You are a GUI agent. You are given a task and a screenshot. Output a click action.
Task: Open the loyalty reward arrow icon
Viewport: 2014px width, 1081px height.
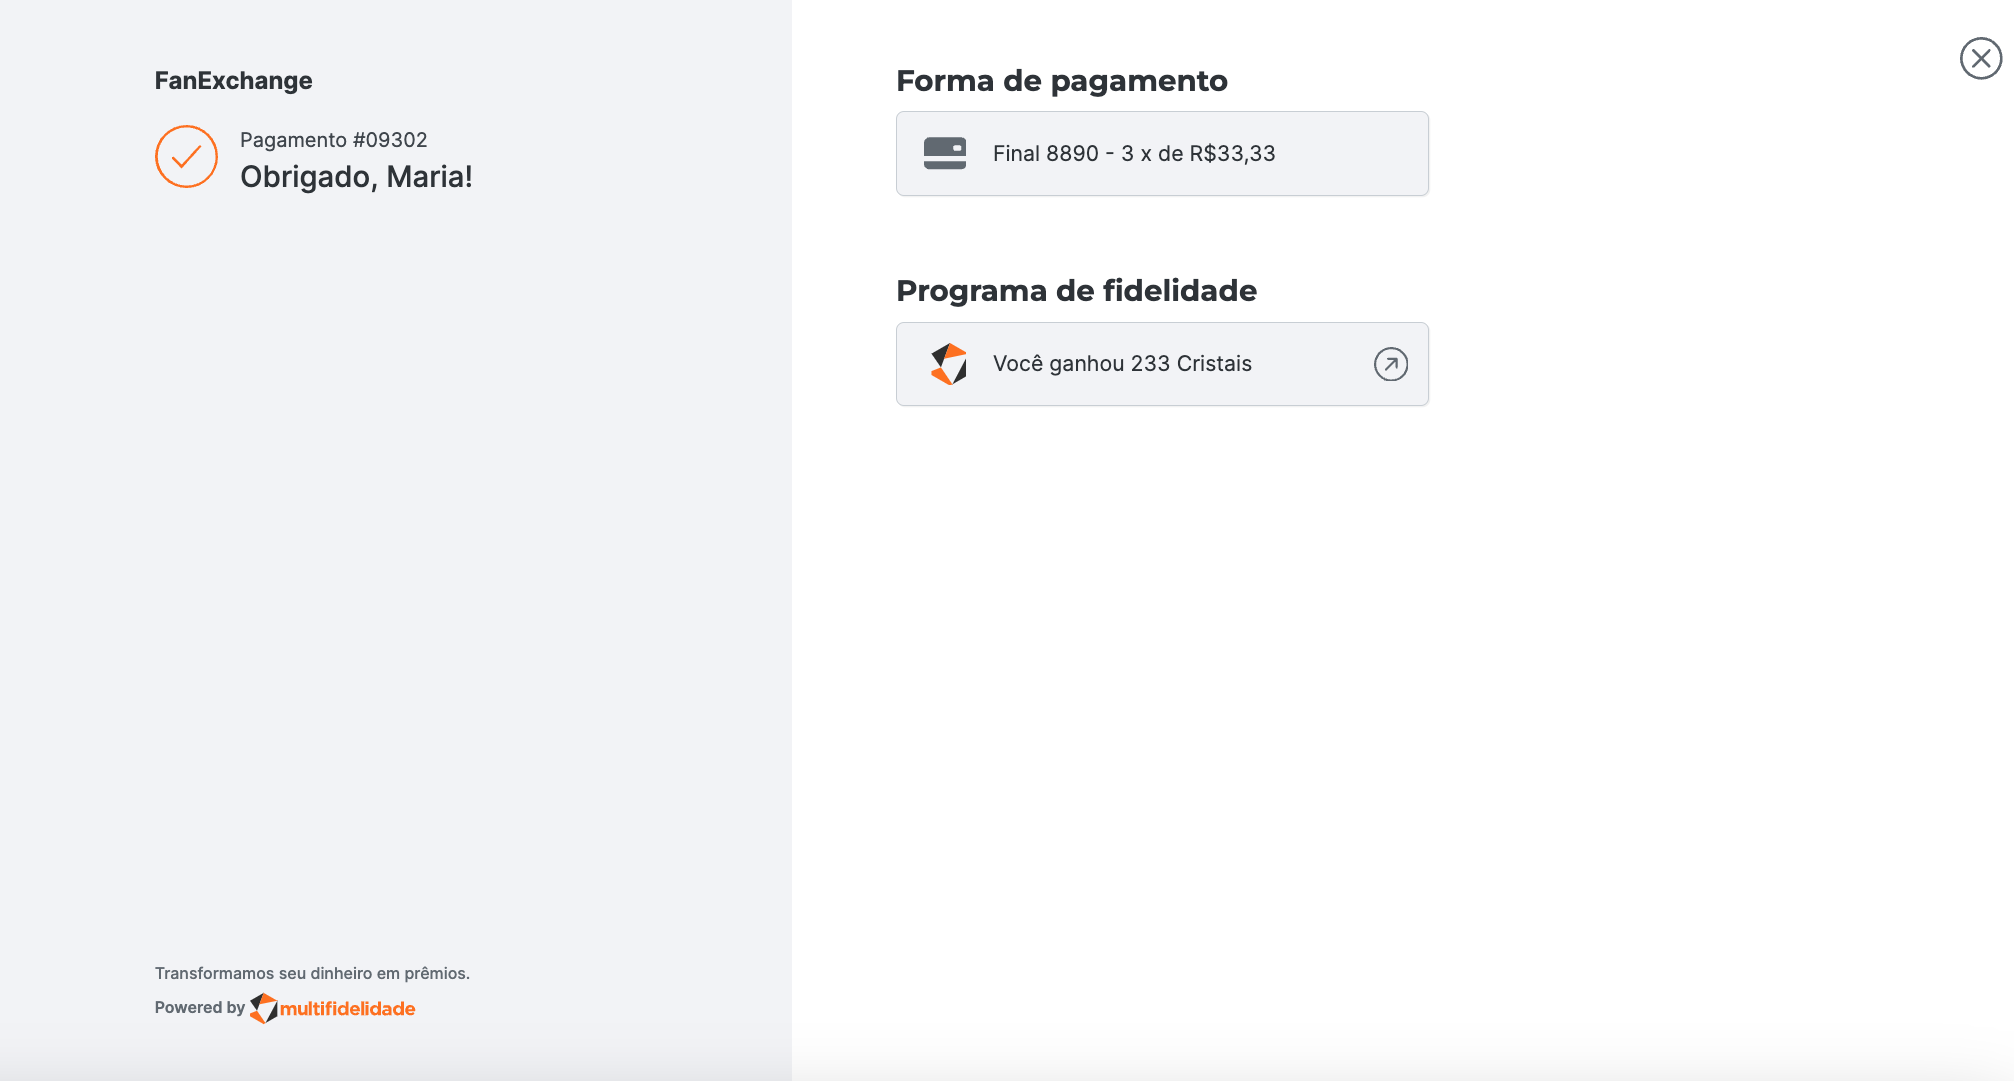(x=1390, y=364)
